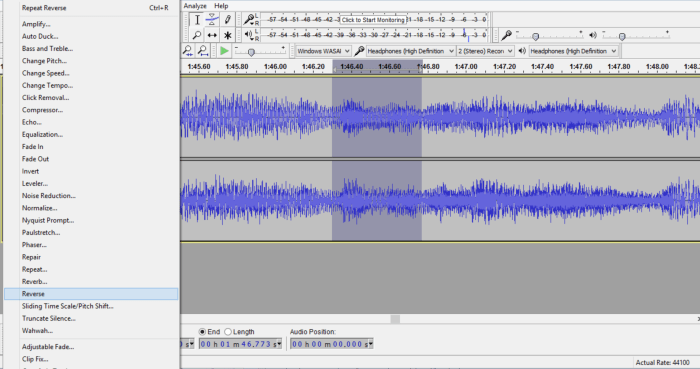700x369 pixels.
Task: Apply the Fade Out effect
Action: click(x=91, y=159)
